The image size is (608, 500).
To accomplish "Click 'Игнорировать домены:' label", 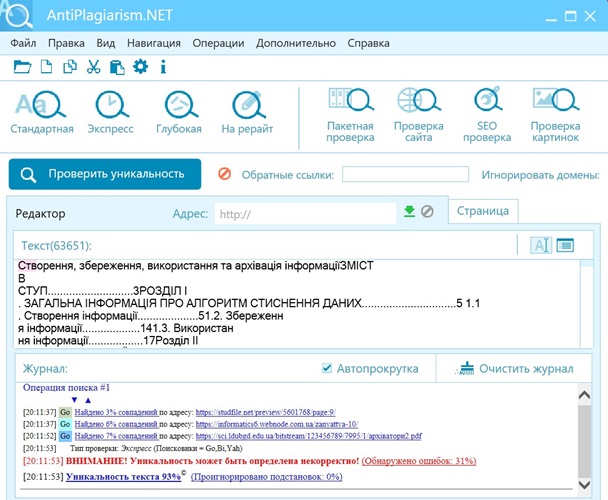I will pos(541,175).
